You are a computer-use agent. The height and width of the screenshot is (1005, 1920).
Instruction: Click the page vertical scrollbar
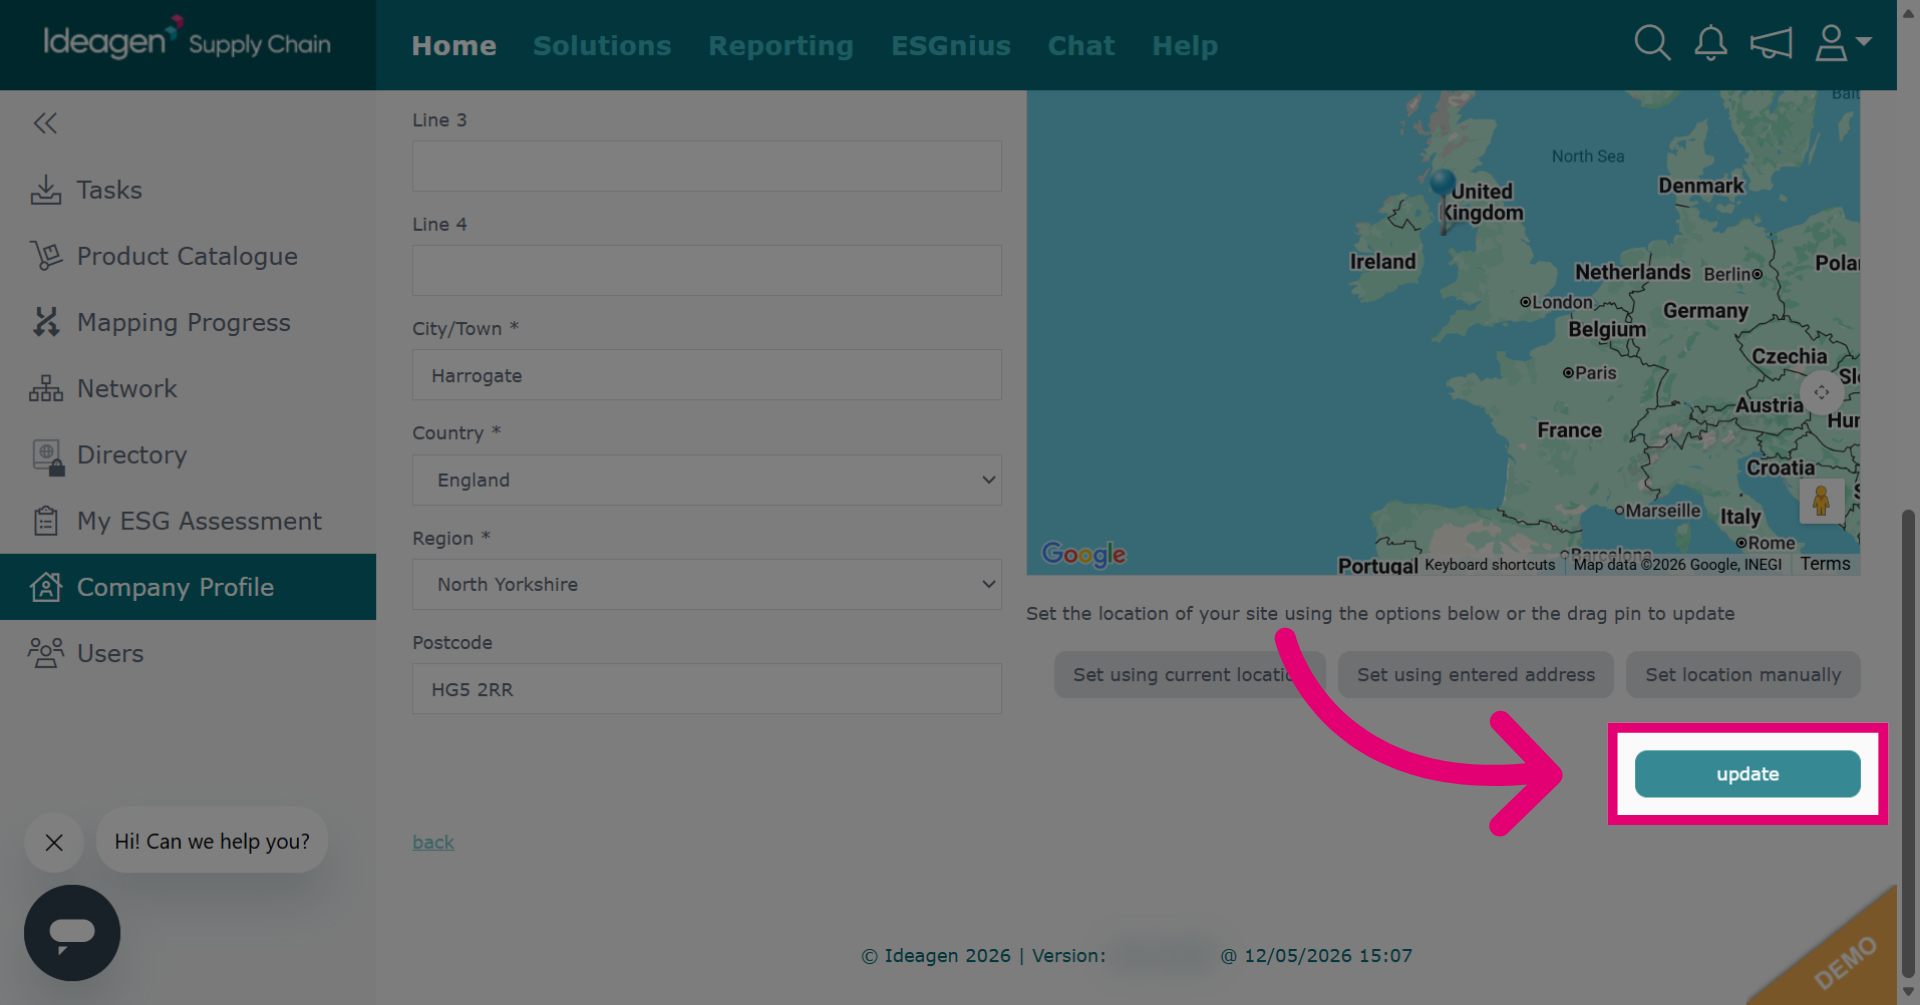(1908, 742)
